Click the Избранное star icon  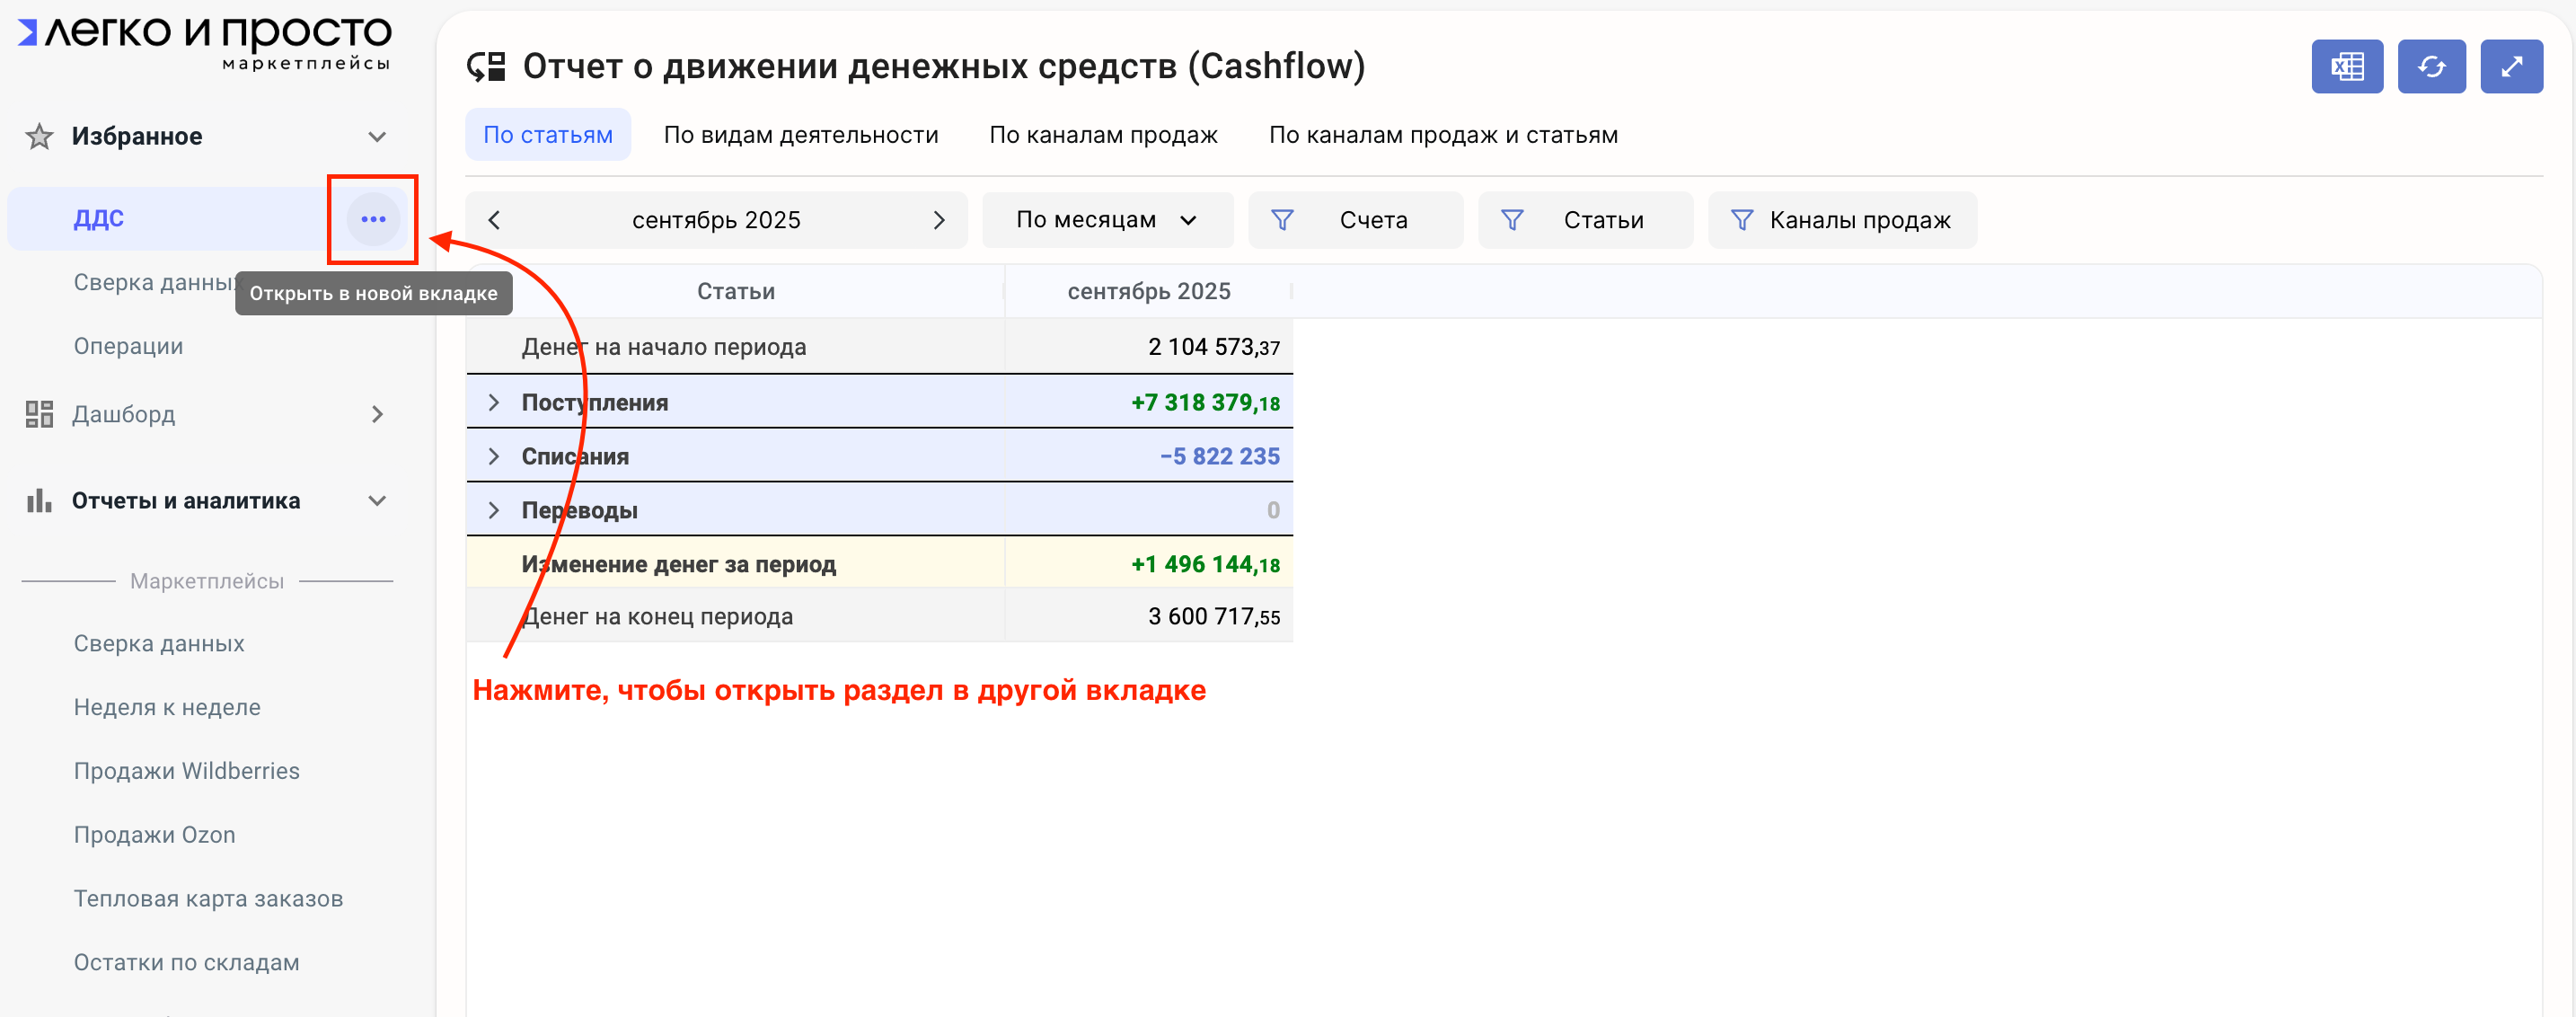[39, 136]
